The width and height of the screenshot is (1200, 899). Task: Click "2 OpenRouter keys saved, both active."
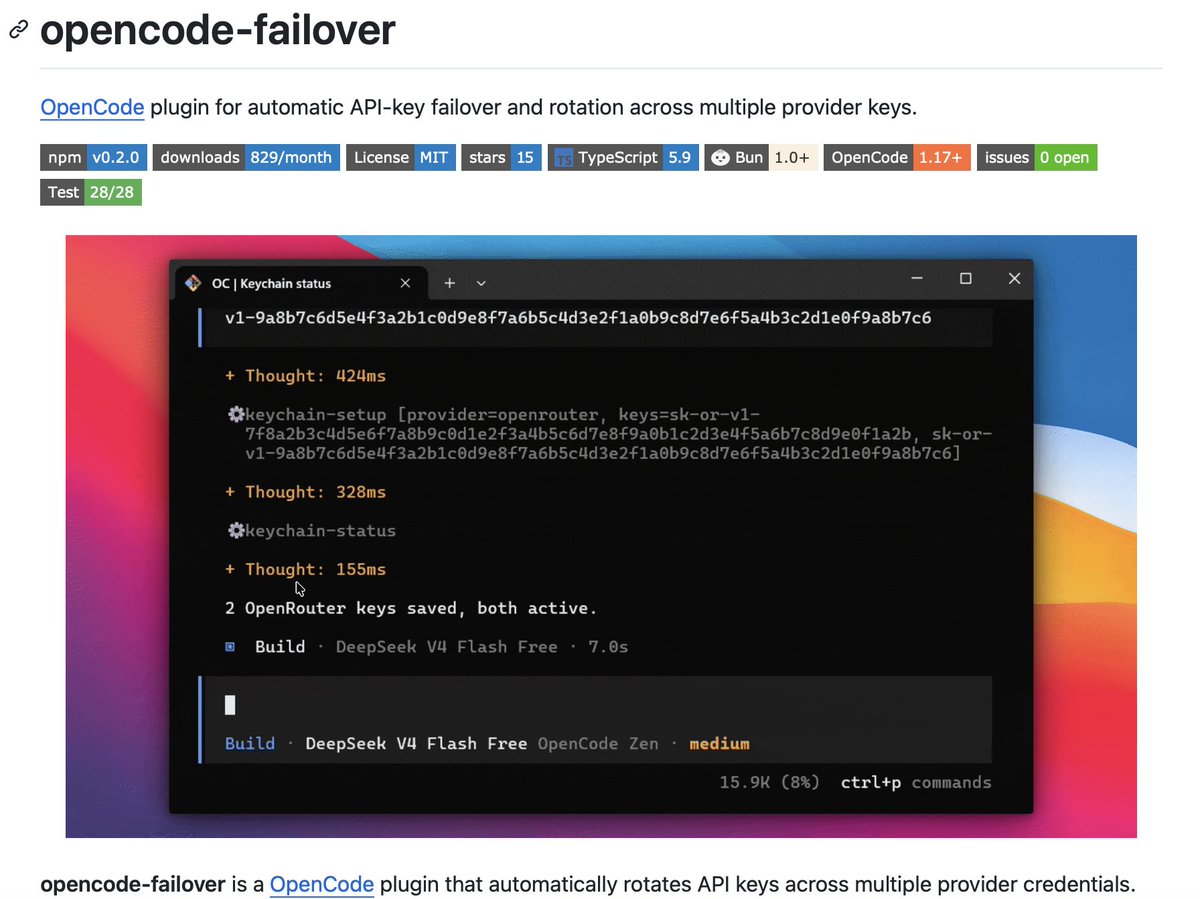[411, 608]
